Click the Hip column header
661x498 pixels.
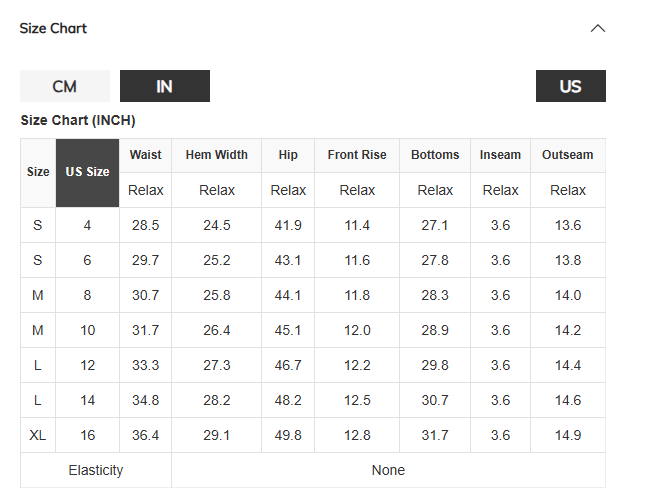click(288, 155)
